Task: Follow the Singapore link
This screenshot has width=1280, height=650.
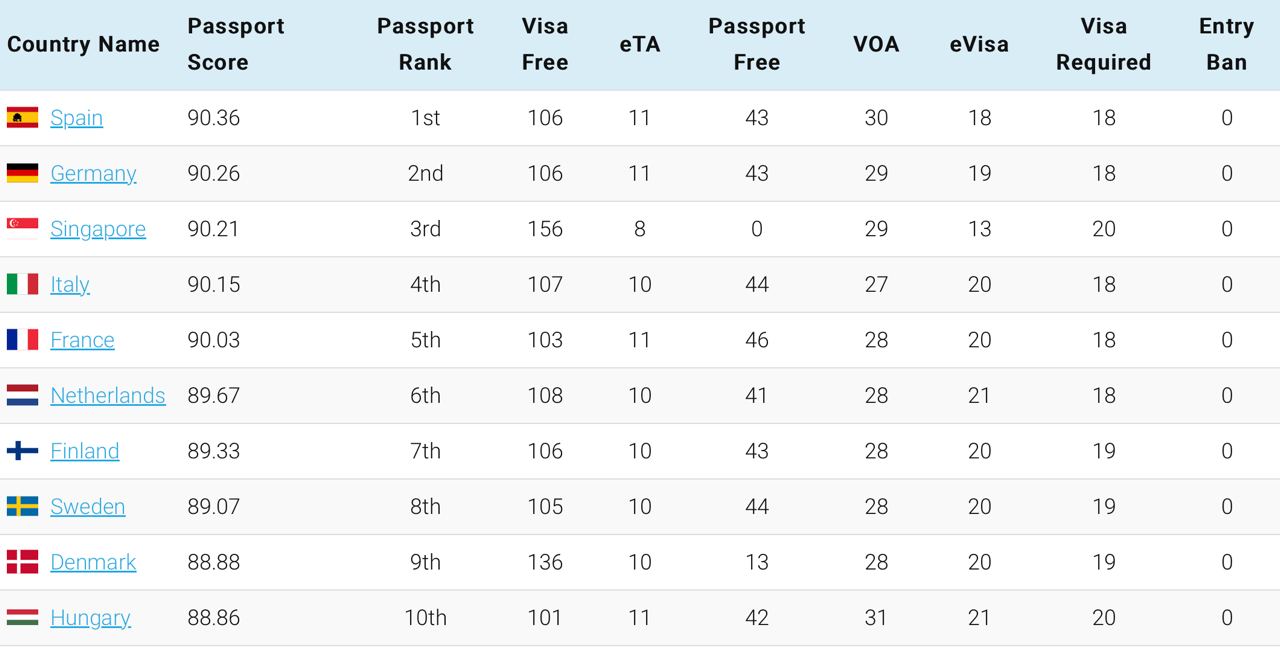Action: (x=98, y=229)
